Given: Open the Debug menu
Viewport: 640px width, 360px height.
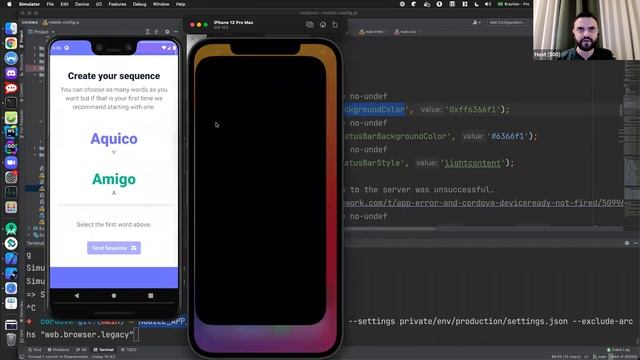Looking at the screenshot, I should 139,4.
